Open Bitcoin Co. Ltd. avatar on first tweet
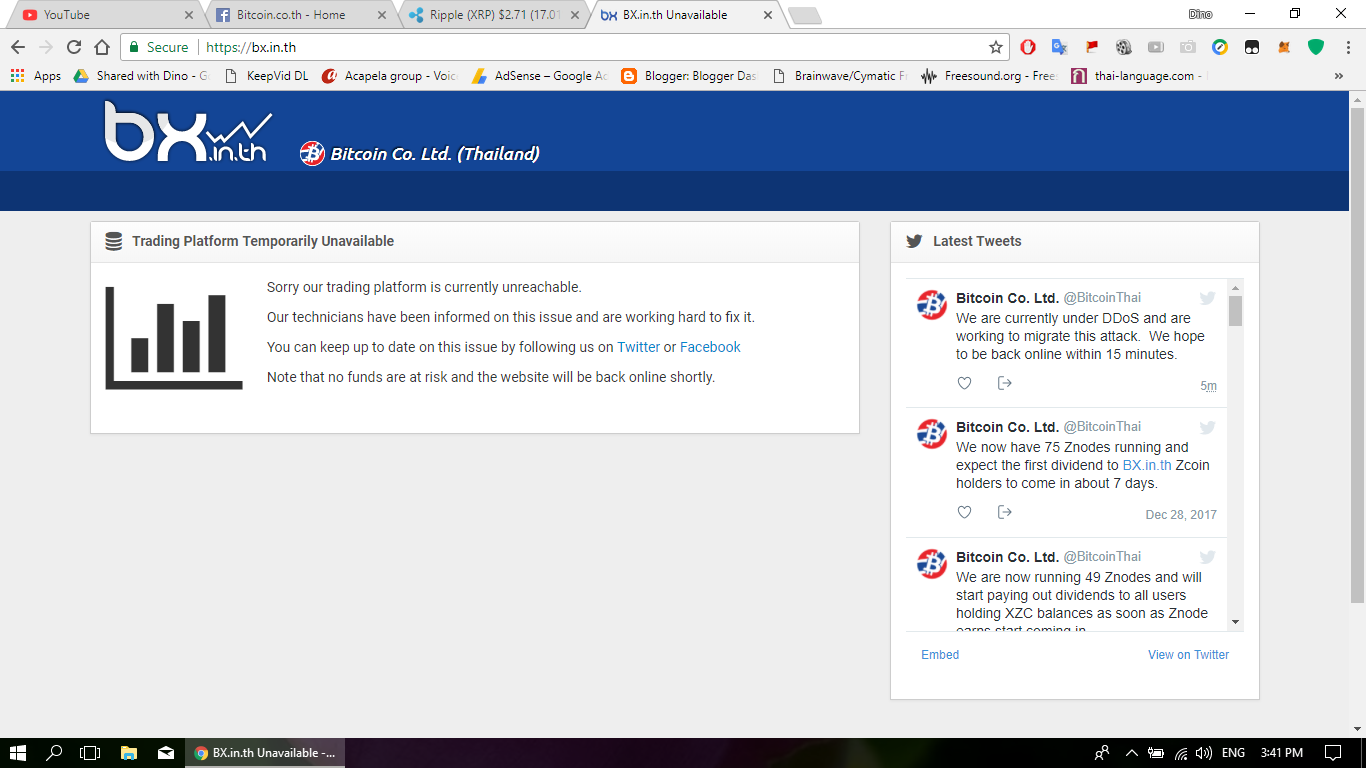 (932, 304)
